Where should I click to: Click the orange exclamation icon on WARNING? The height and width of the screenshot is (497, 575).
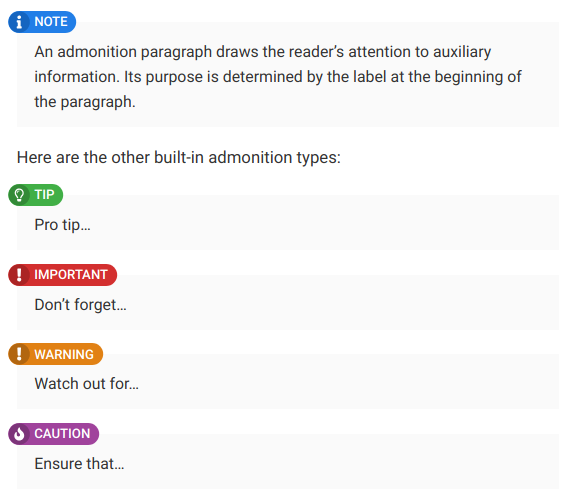click(19, 354)
